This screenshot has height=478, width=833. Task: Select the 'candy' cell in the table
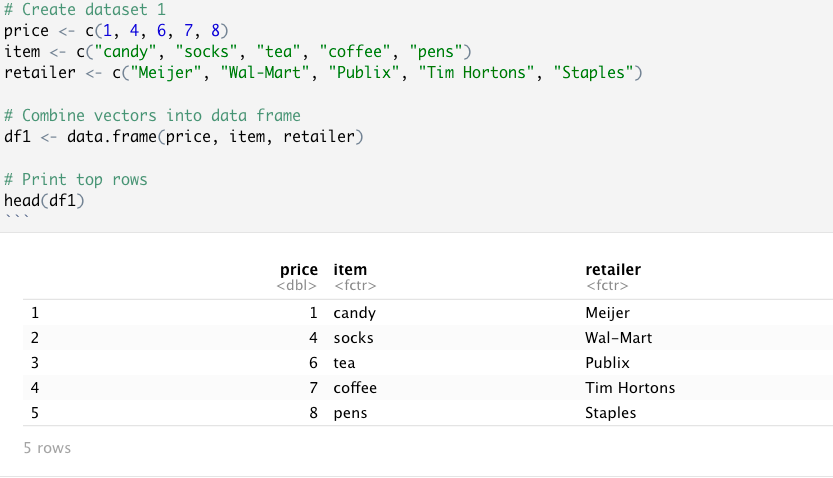(x=354, y=313)
